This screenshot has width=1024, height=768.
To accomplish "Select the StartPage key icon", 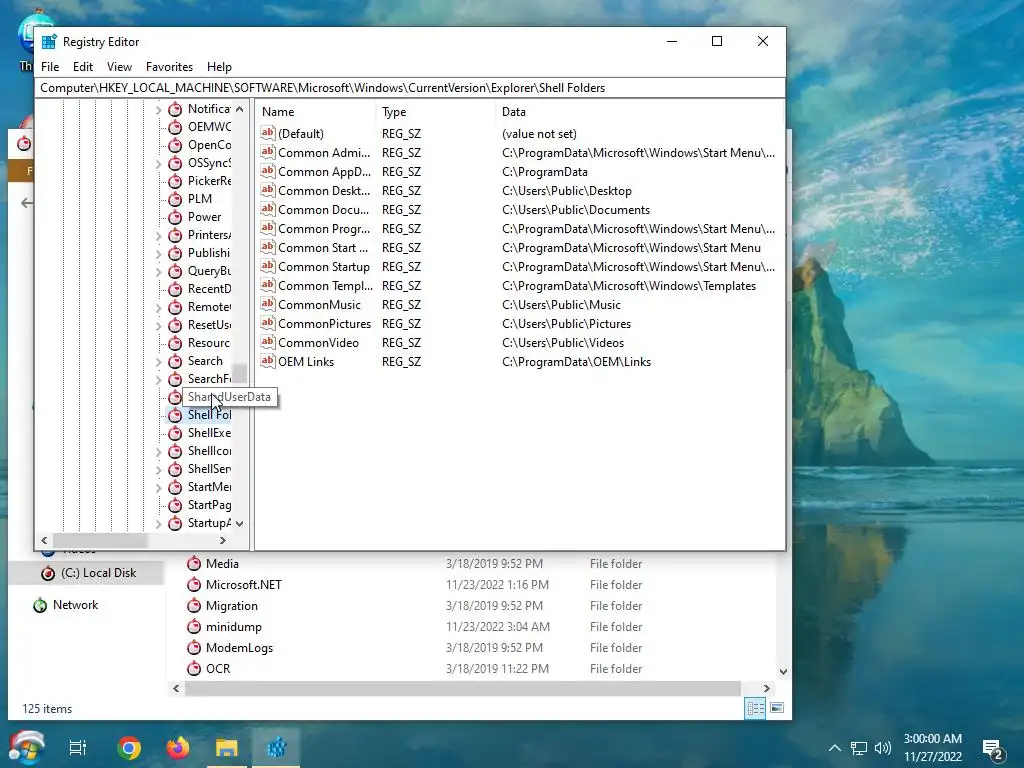I will [x=175, y=505].
